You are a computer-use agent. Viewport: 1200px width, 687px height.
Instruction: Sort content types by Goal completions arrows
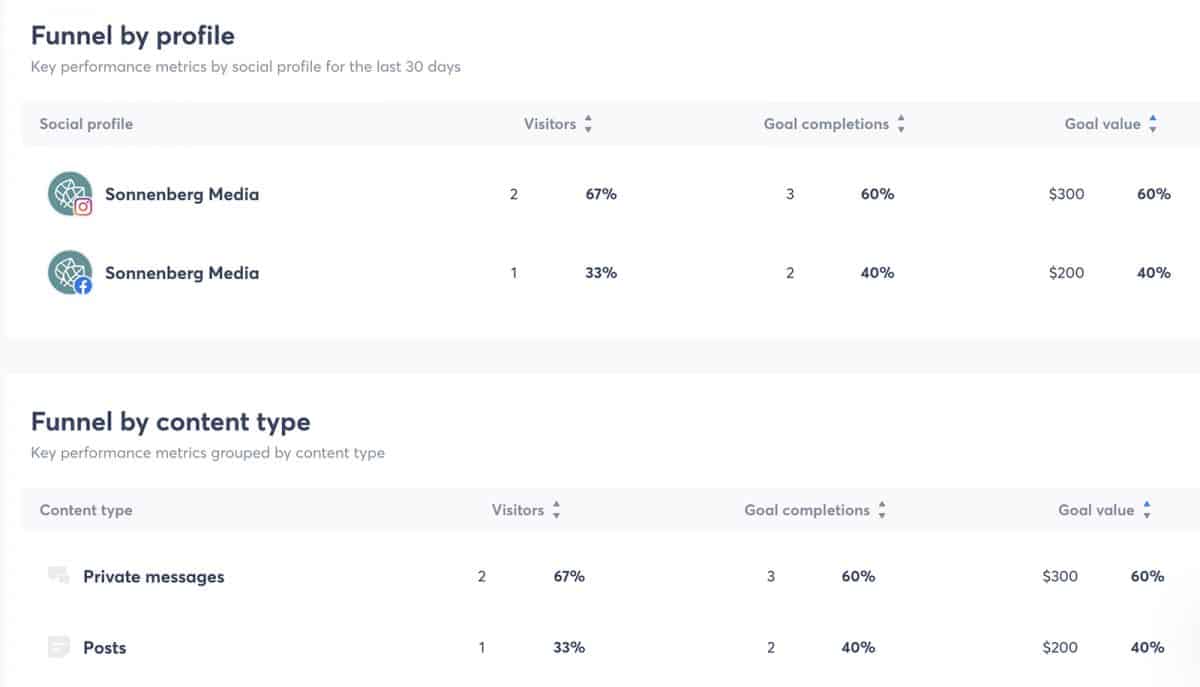882,510
